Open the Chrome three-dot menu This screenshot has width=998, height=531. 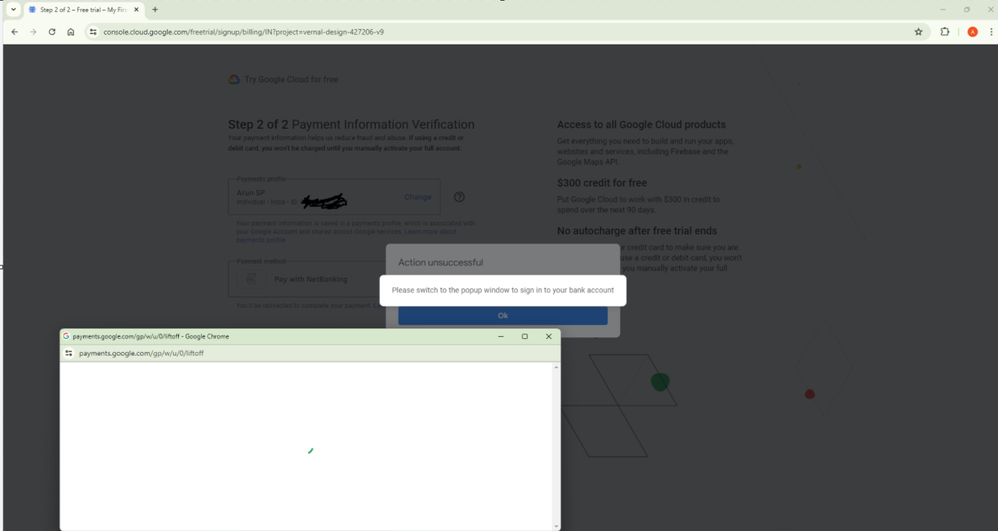click(991, 32)
